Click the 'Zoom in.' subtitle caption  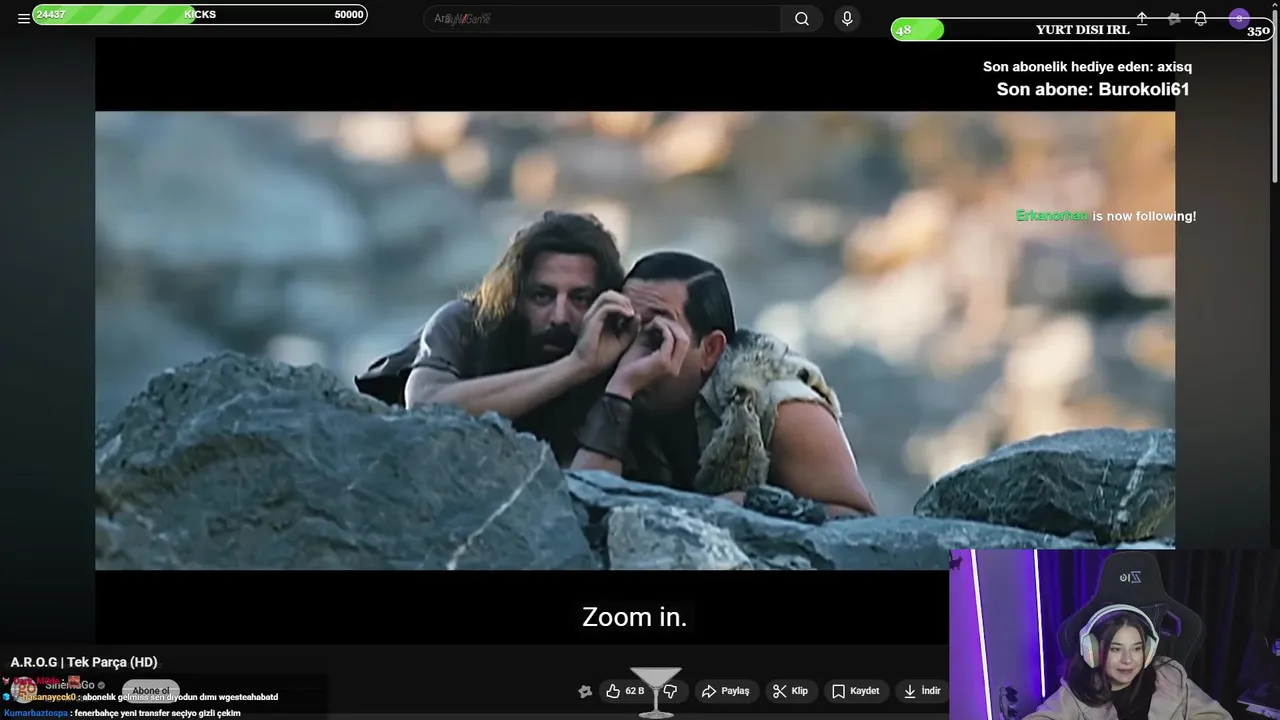point(634,617)
